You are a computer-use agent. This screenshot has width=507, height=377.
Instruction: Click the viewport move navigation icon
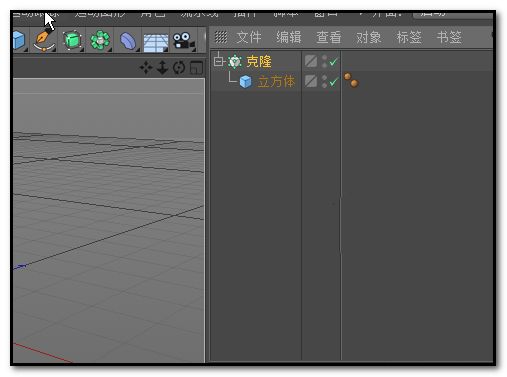(x=146, y=68)
